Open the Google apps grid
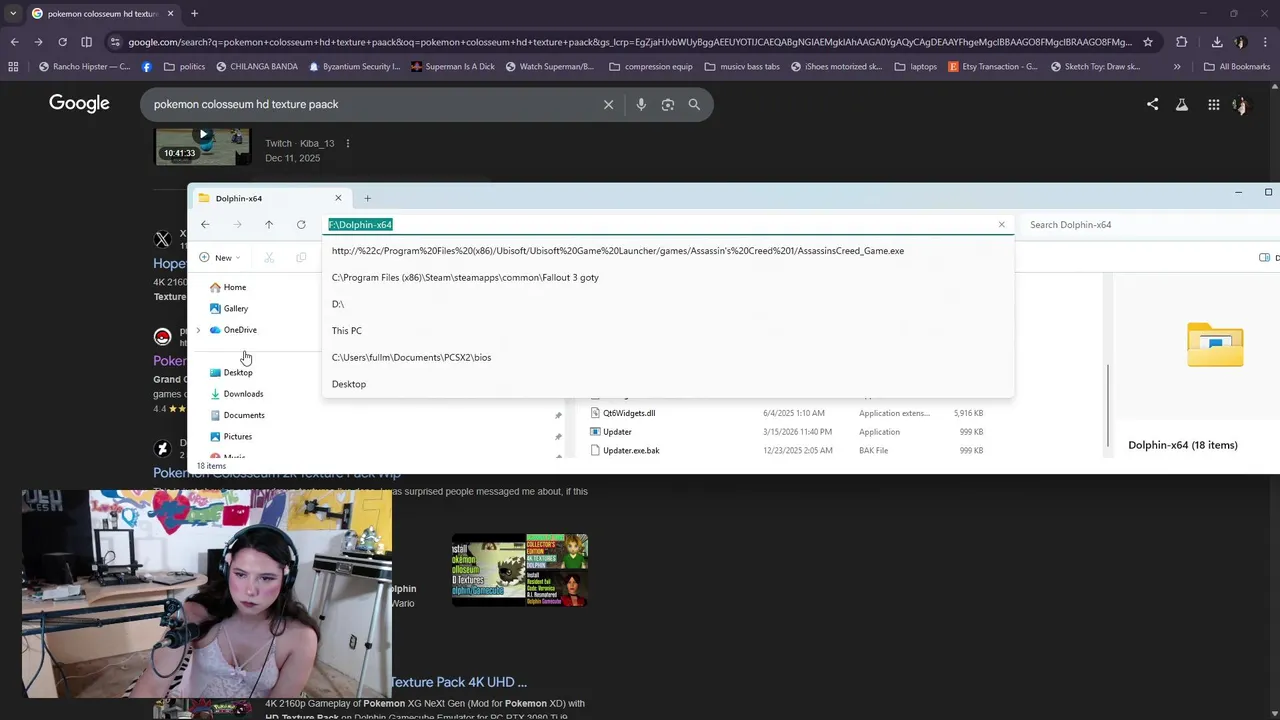This screenshot has width=1280, height=720. [1213, 104]
